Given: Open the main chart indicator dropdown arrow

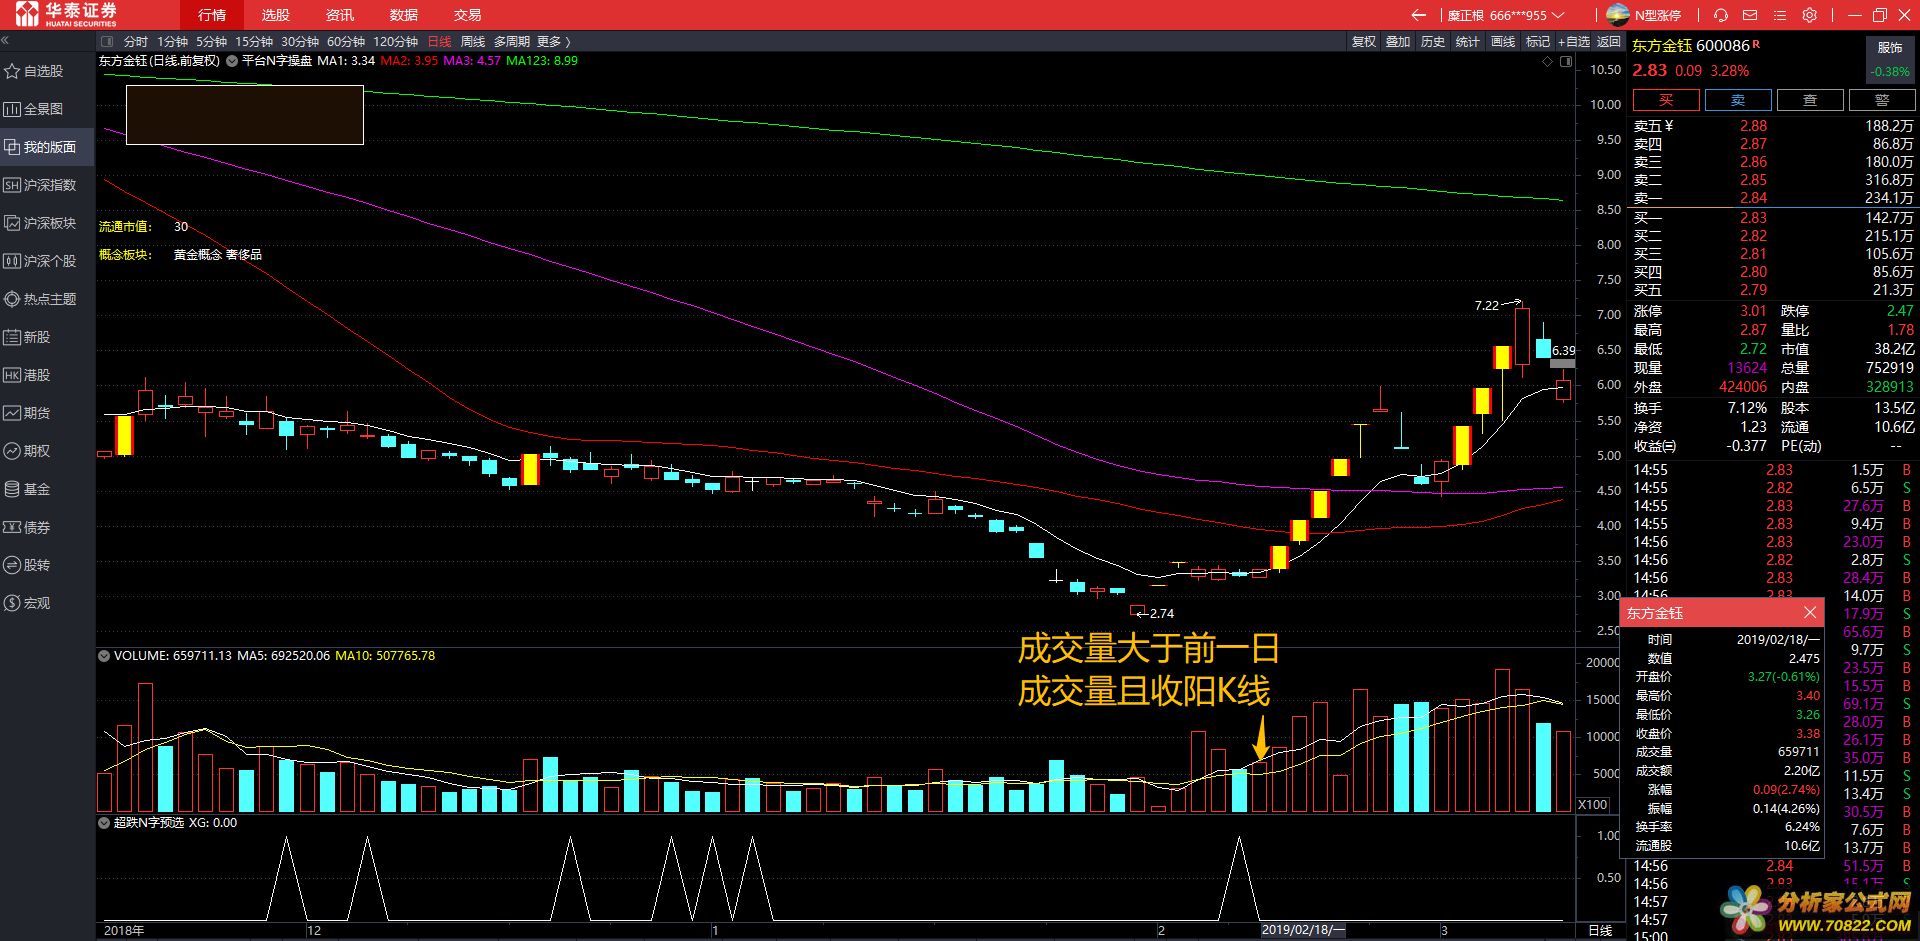Looking at the screenshot, I should point(232,61).
